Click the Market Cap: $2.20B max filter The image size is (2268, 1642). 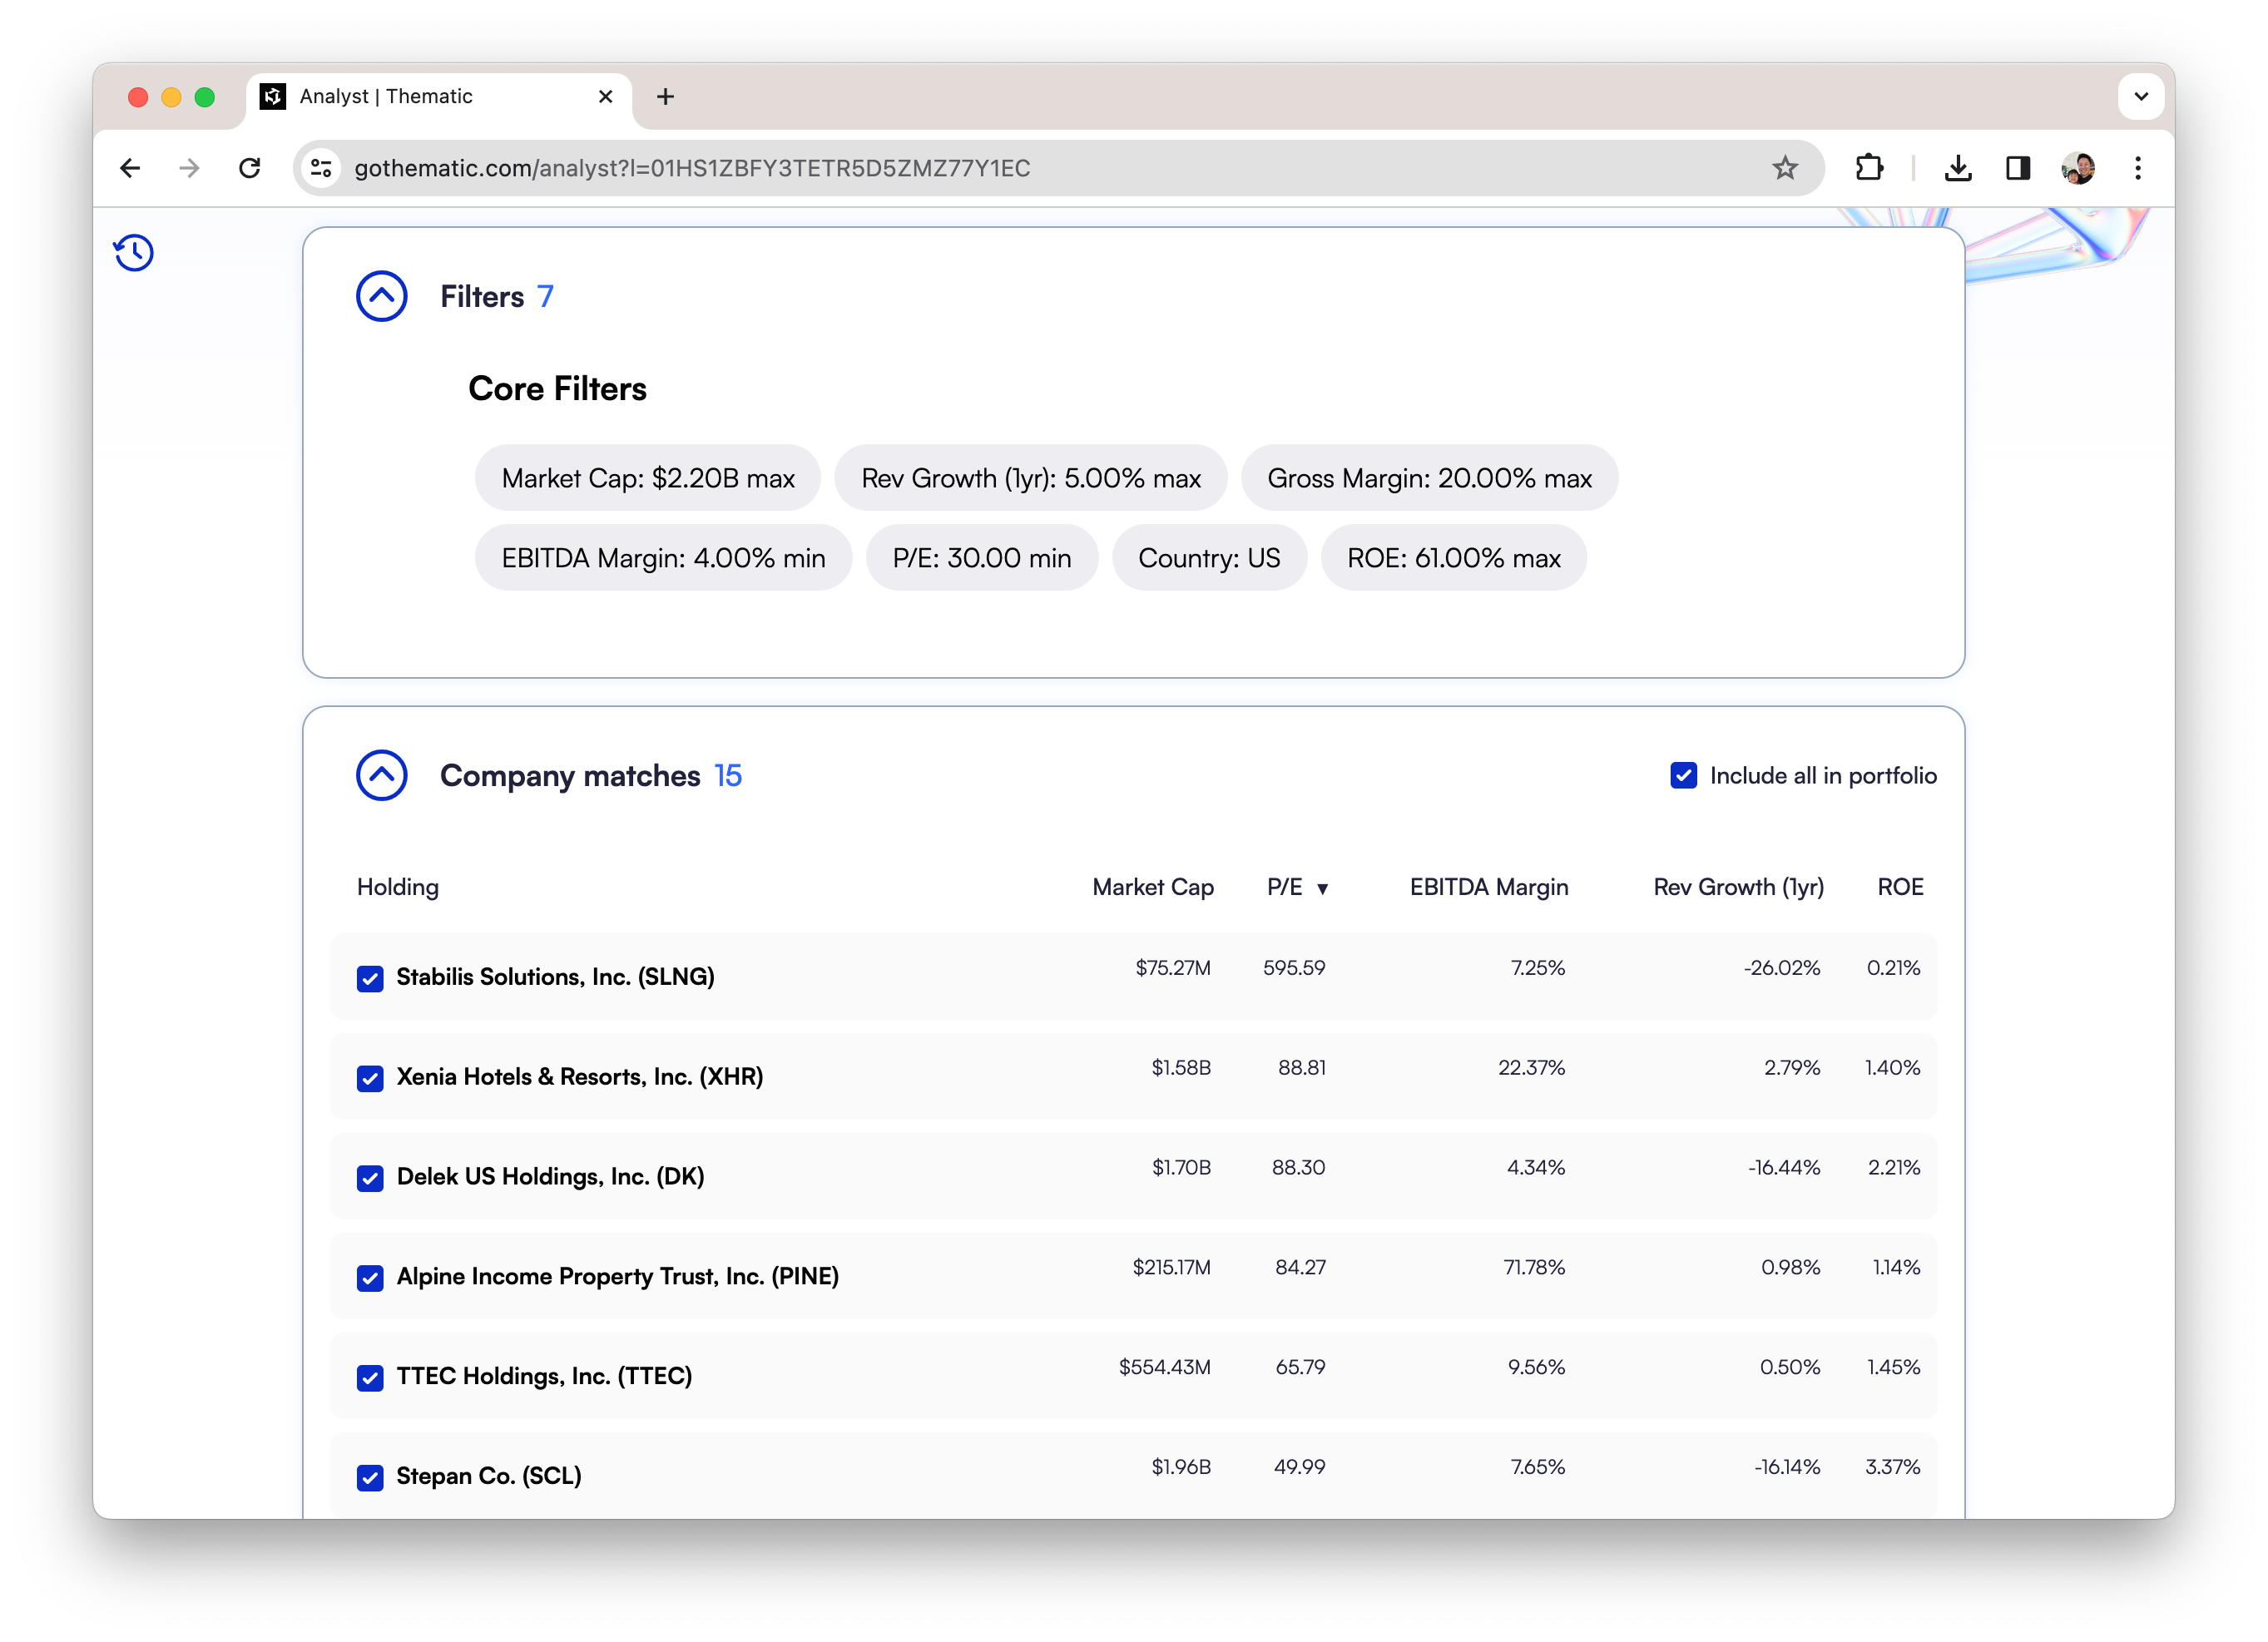tap(648, 478)
